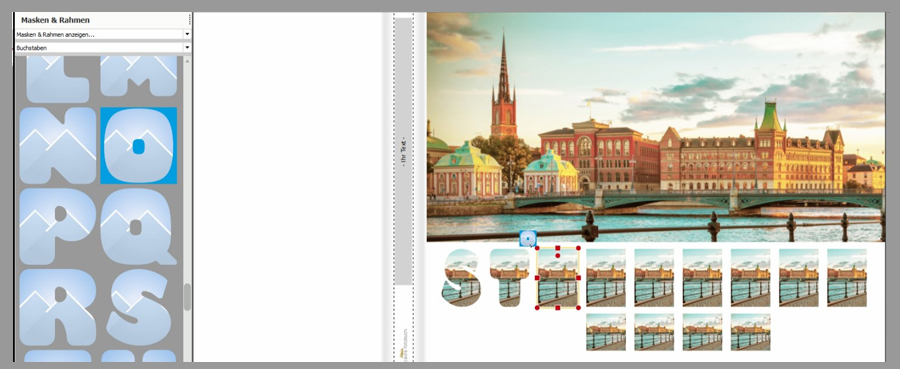Click the scrollbar thumb in masks panel
Image resolution: width=900 pixels, height=369 pixels.
pyautogui.click(x=187, y=297)
